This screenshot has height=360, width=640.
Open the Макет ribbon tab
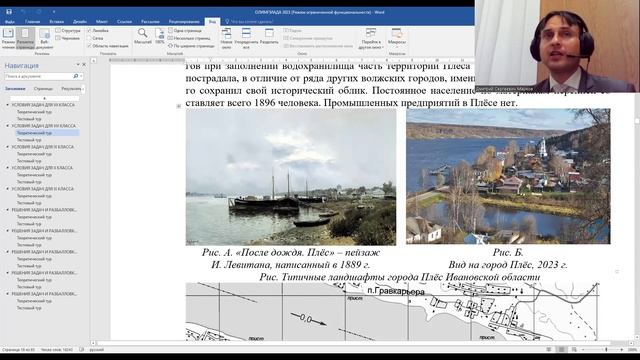[102, 22]
